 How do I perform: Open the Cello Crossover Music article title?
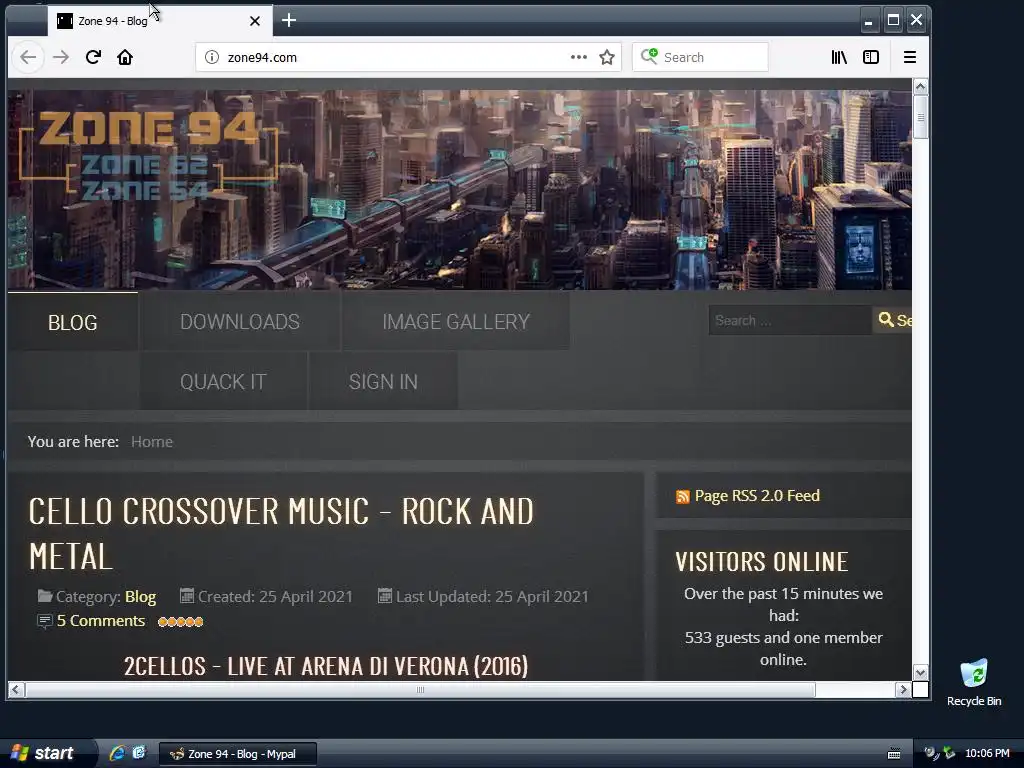(x=281, y=534)
